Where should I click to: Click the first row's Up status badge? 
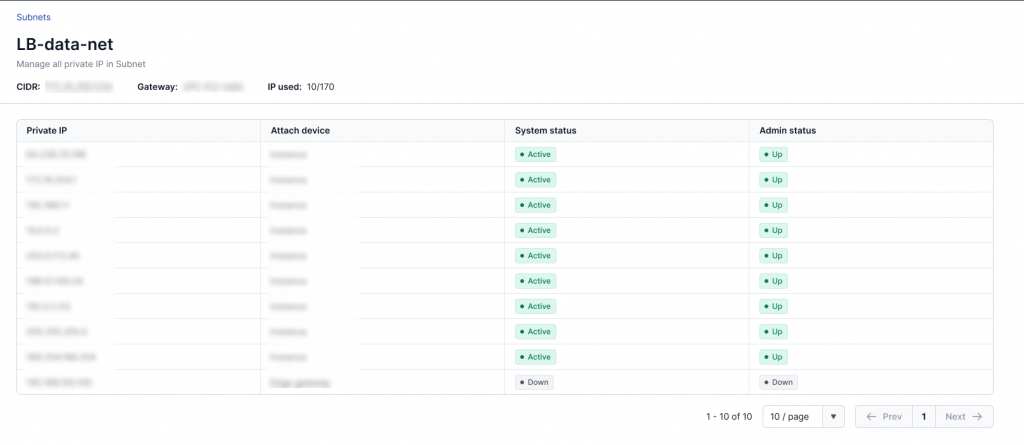point(773,154)
